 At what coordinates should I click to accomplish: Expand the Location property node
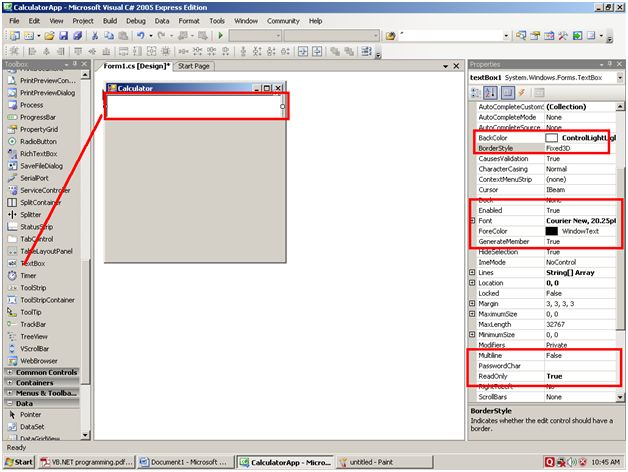(x=472, y=283)
